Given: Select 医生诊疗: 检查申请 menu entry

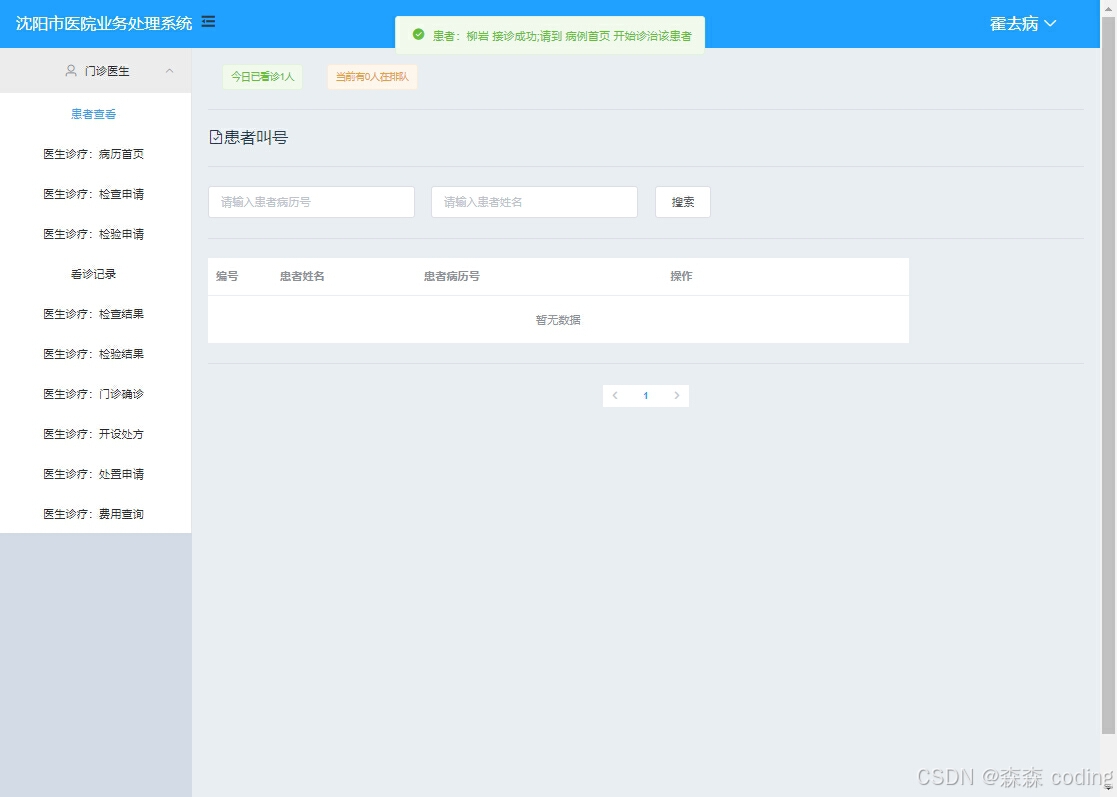Looking at the screenshot, I should 93,194.
